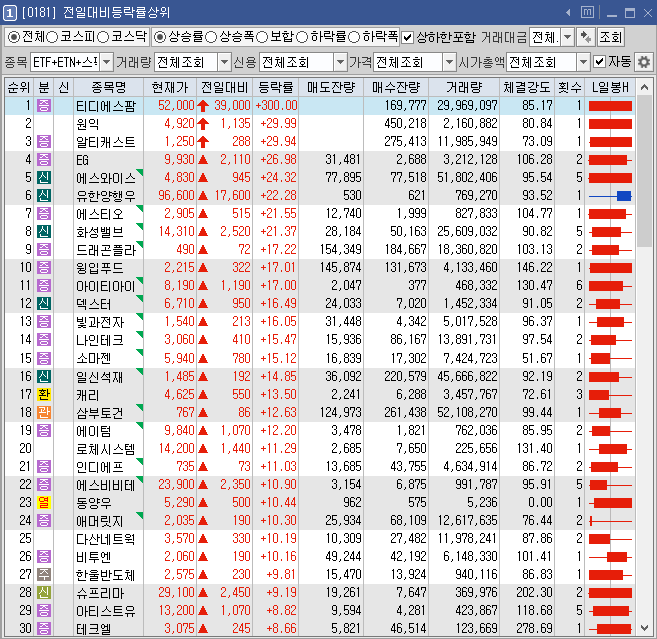Click the scrollbar up arrow
Image resolution: width=657 pixels, height=639 pixels.
click(644, 87)
